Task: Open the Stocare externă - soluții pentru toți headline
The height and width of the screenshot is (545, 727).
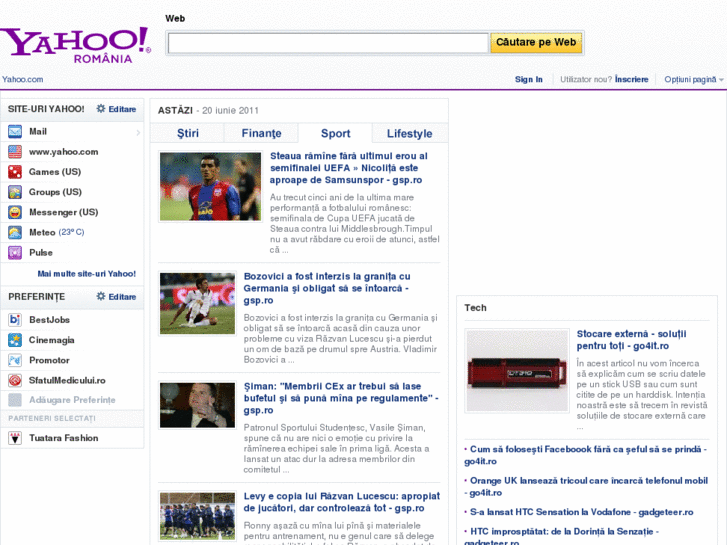Action: tap(631, 340)
